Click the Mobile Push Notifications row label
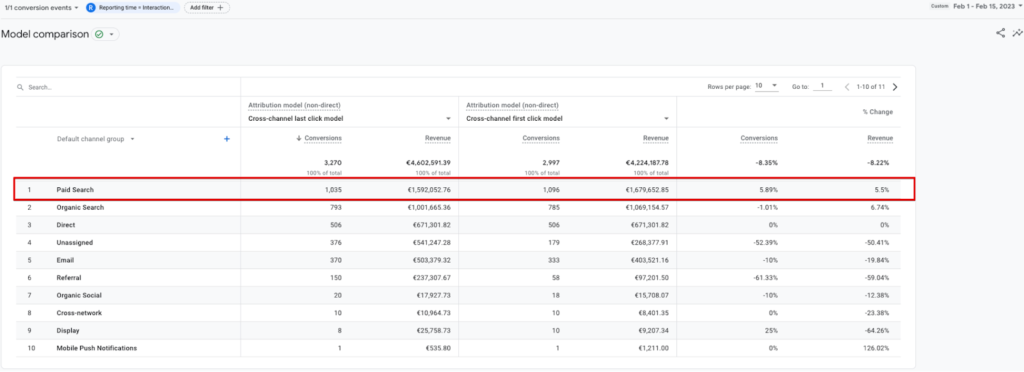This screenshot has height=372, width=1024. (x=97, y=349)
